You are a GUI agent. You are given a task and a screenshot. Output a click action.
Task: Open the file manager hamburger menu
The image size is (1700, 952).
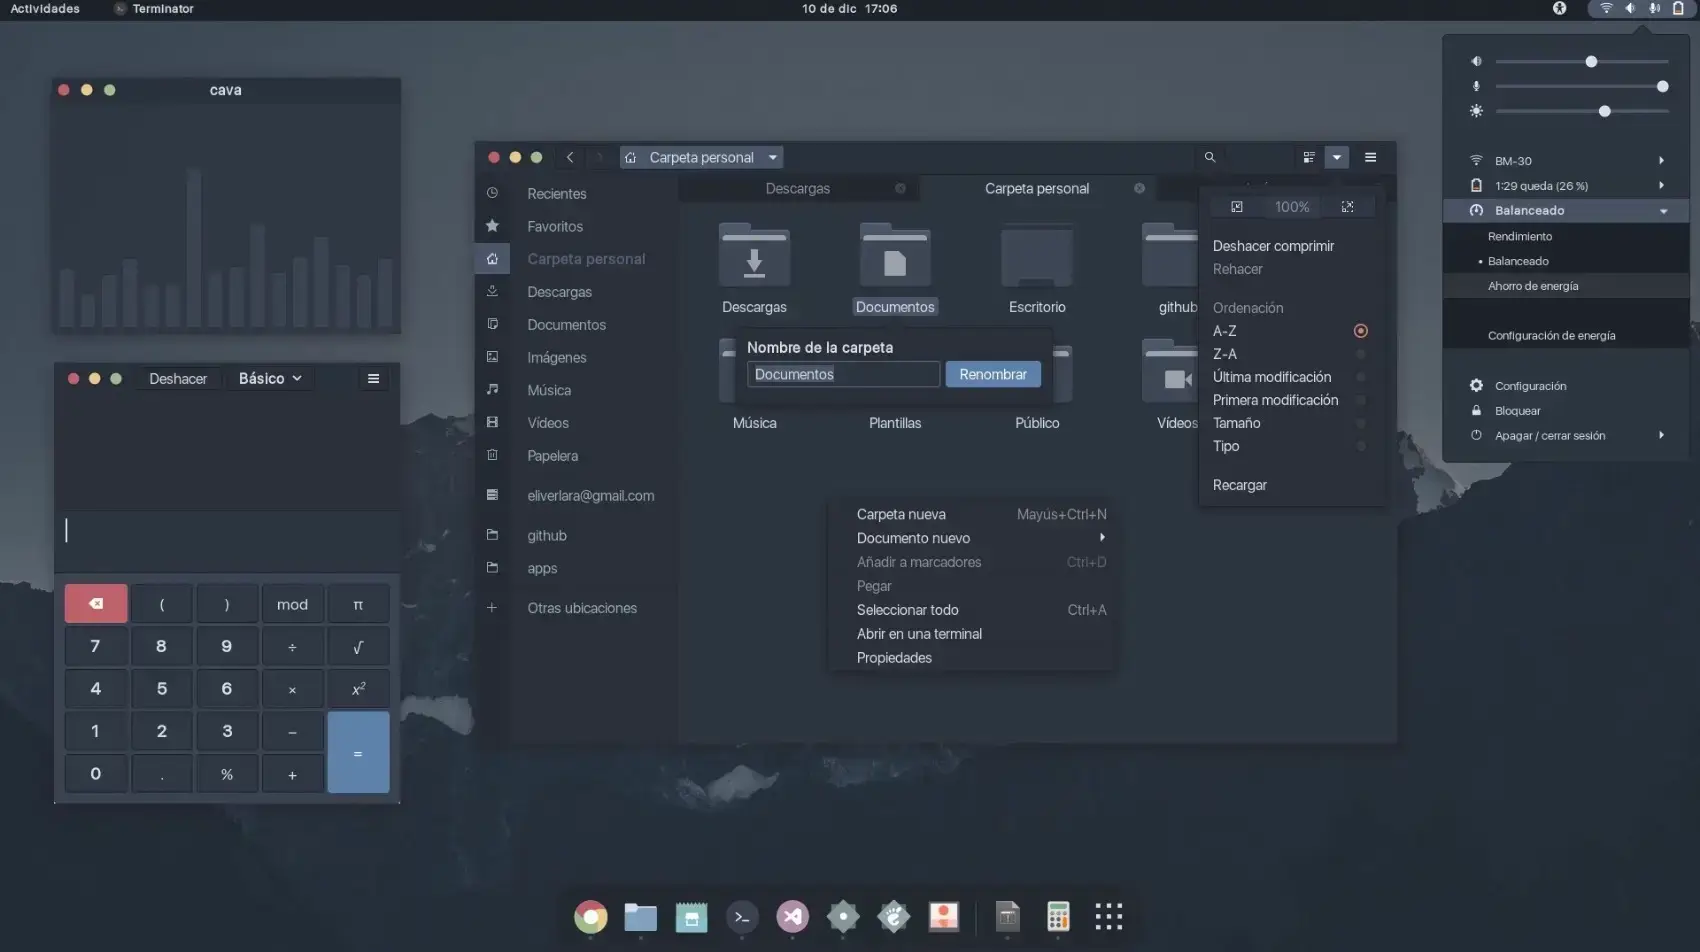(x=1370, y=157)
